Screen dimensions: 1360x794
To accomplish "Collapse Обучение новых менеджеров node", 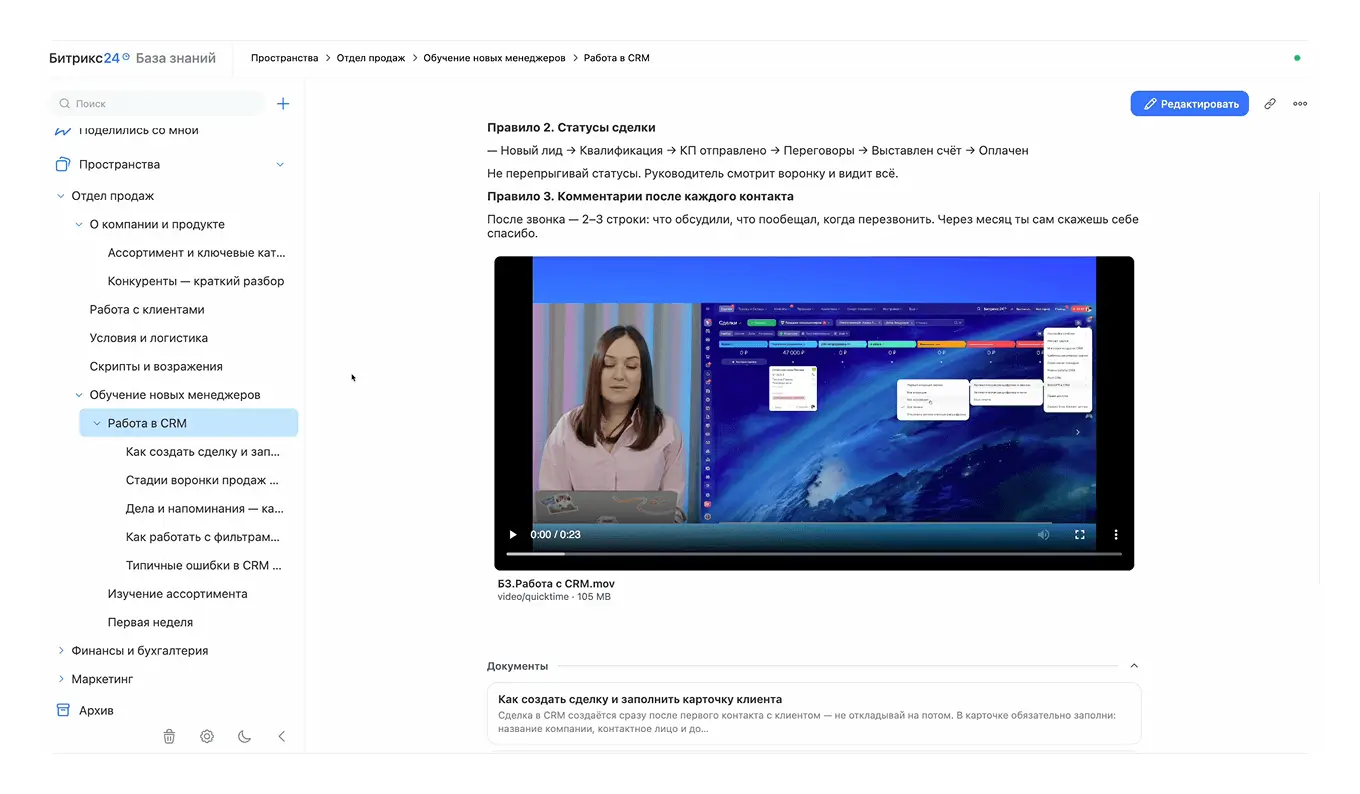I will (79, 395).
